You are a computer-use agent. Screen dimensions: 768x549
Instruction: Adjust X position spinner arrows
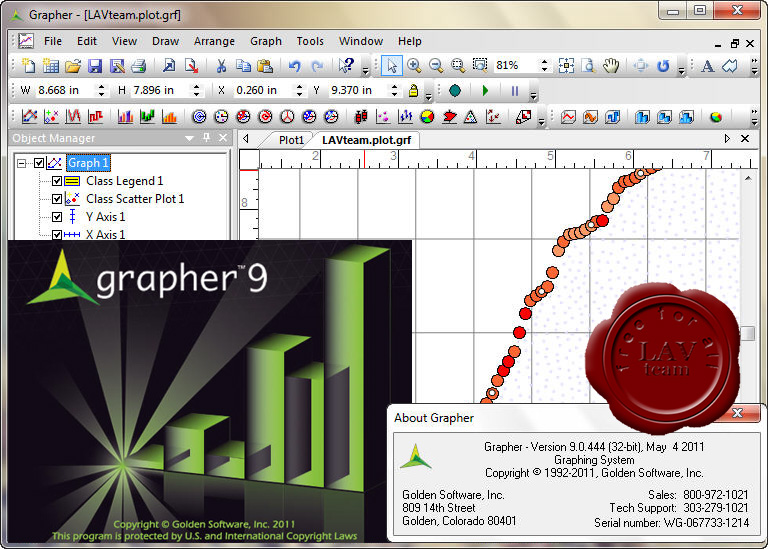pyautogui.click(x=299, y=91)
